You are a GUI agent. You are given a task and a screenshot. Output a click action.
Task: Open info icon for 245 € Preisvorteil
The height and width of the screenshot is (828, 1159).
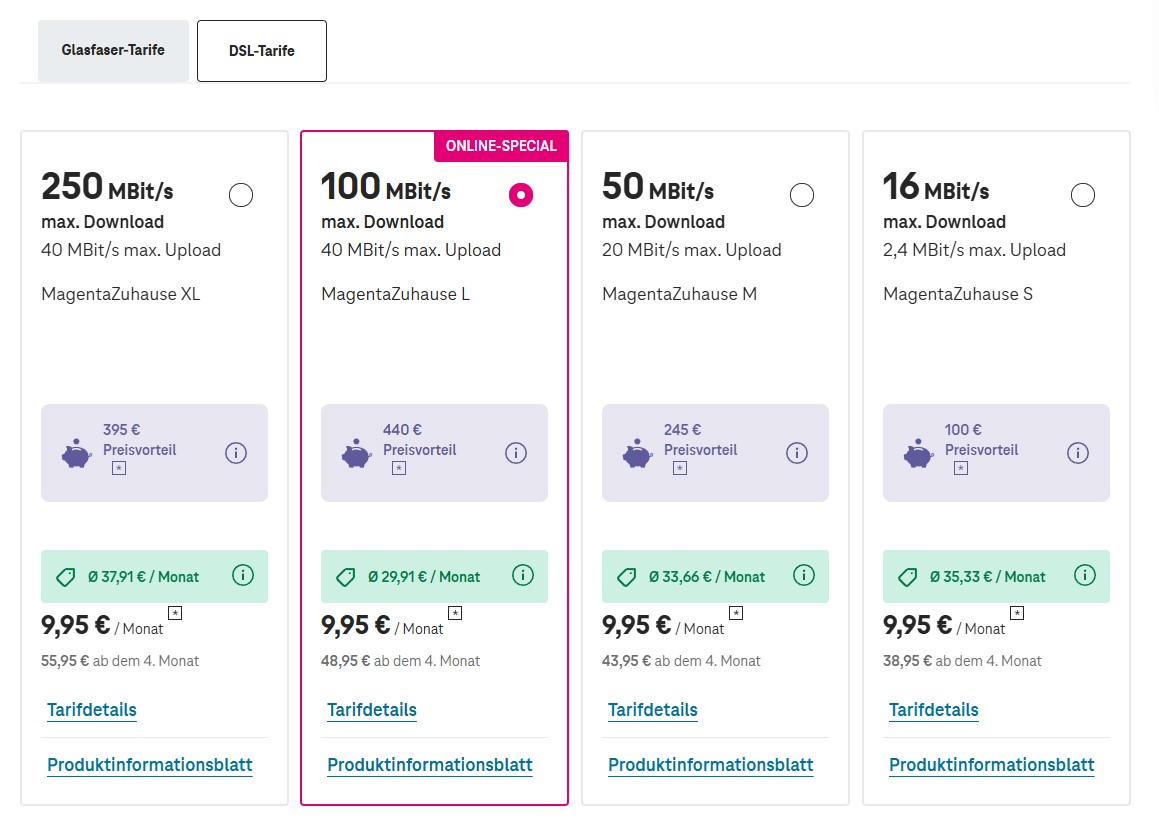click(x=797, y=452)
